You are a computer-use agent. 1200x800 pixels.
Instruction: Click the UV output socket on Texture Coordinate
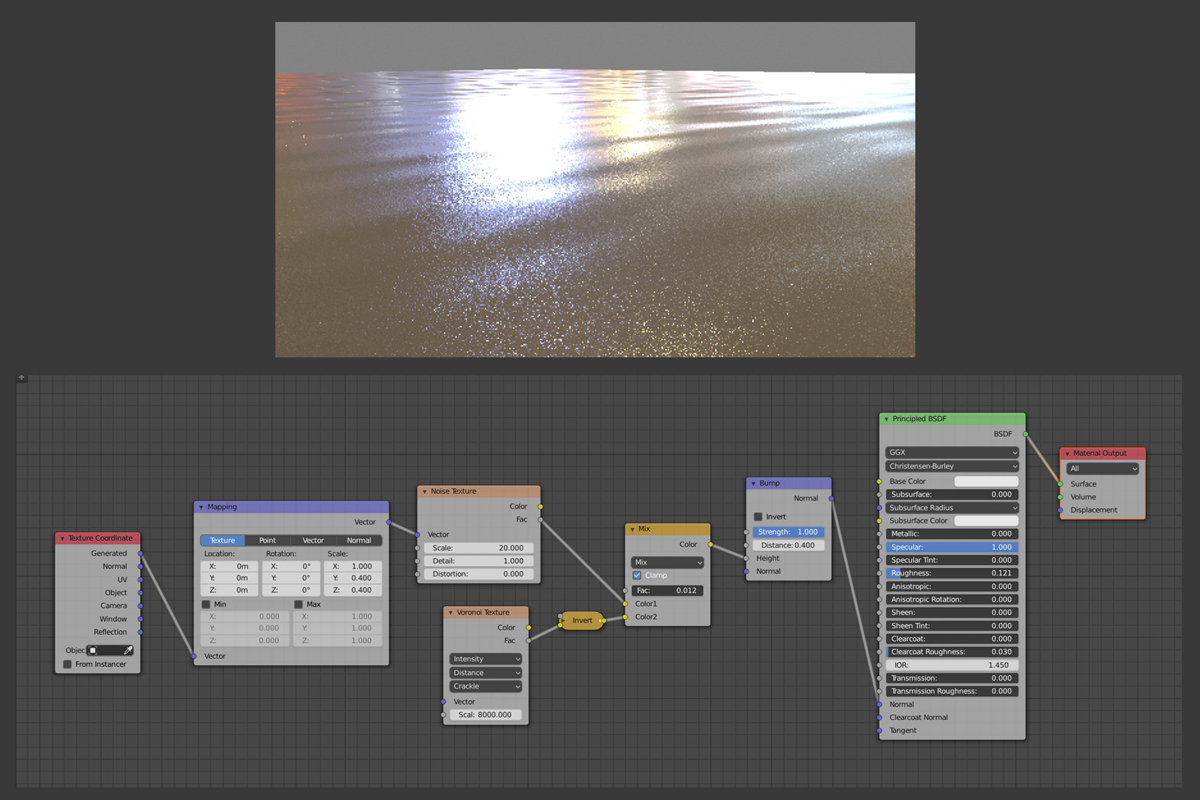[140, 579]
